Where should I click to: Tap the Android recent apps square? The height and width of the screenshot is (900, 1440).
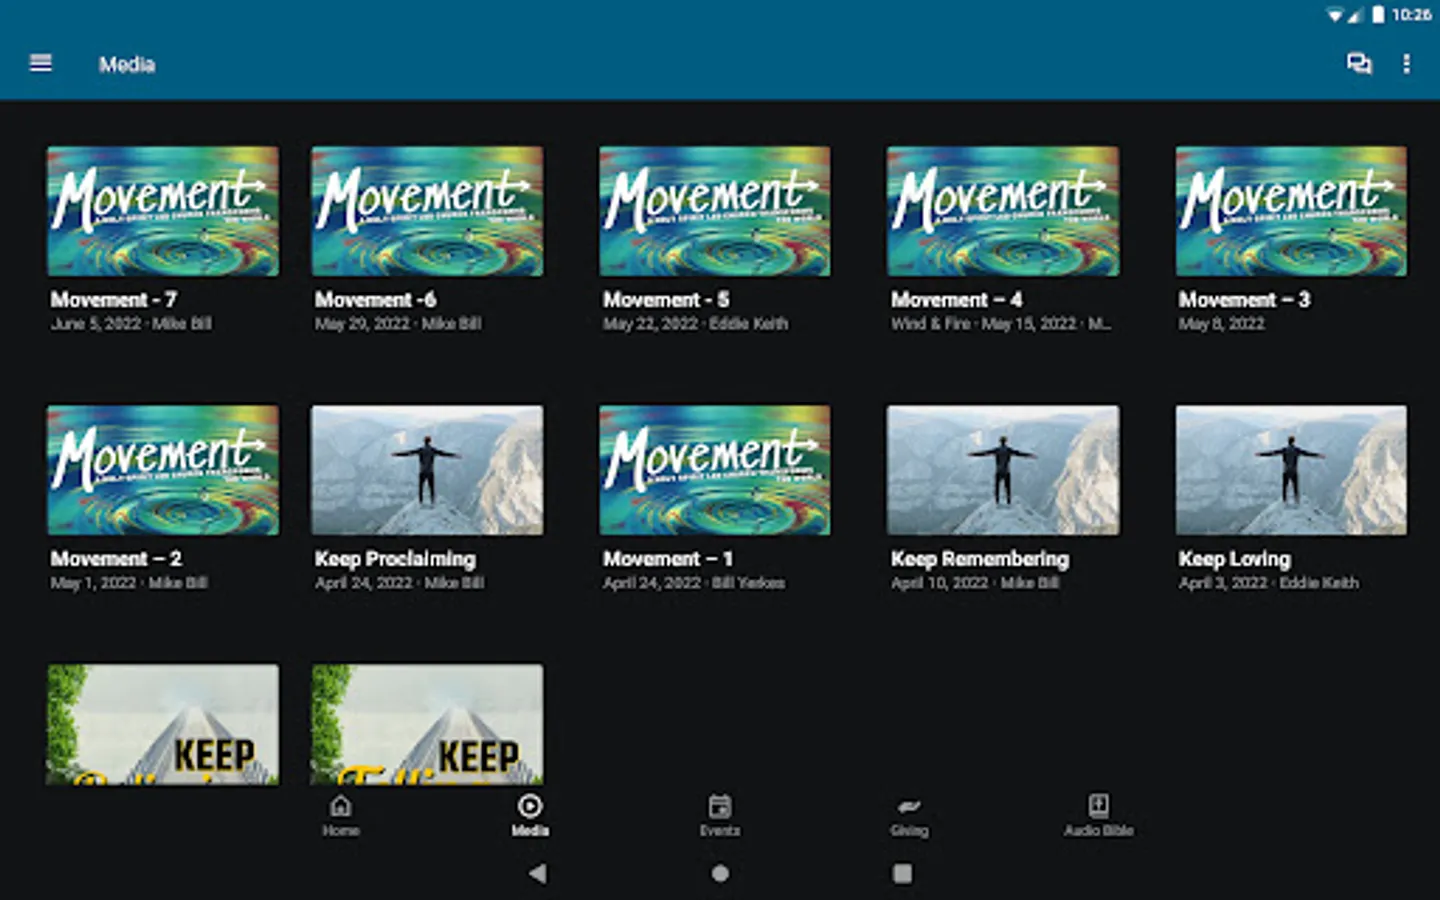click(x=902, y=873)
